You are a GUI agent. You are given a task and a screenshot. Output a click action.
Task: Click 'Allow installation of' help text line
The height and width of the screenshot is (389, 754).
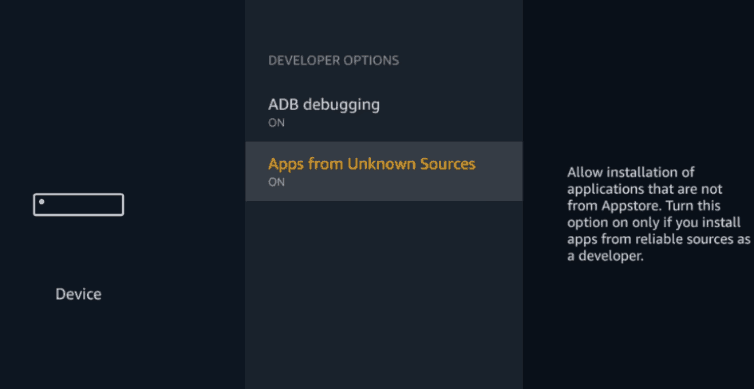click(630, 172)
